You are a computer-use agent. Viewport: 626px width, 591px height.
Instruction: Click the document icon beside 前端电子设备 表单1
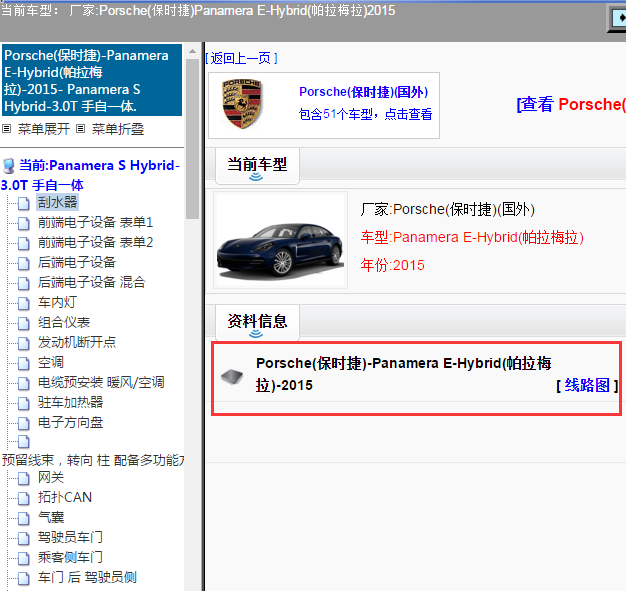pyautogui.click(x=24, y=223)
